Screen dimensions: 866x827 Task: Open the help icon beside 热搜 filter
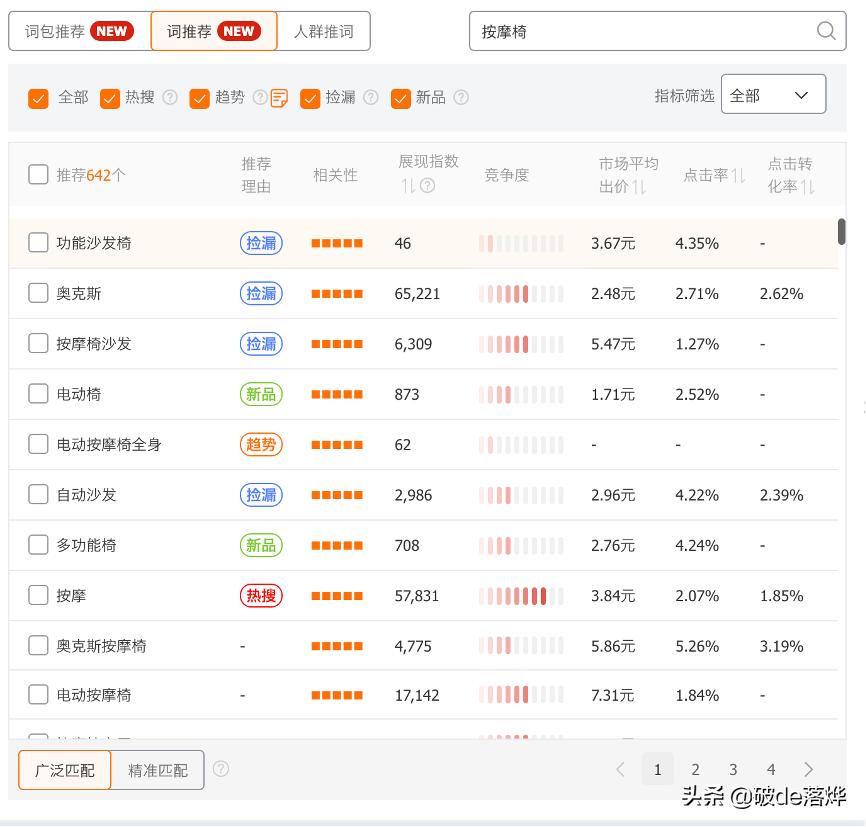coord(171,97)
